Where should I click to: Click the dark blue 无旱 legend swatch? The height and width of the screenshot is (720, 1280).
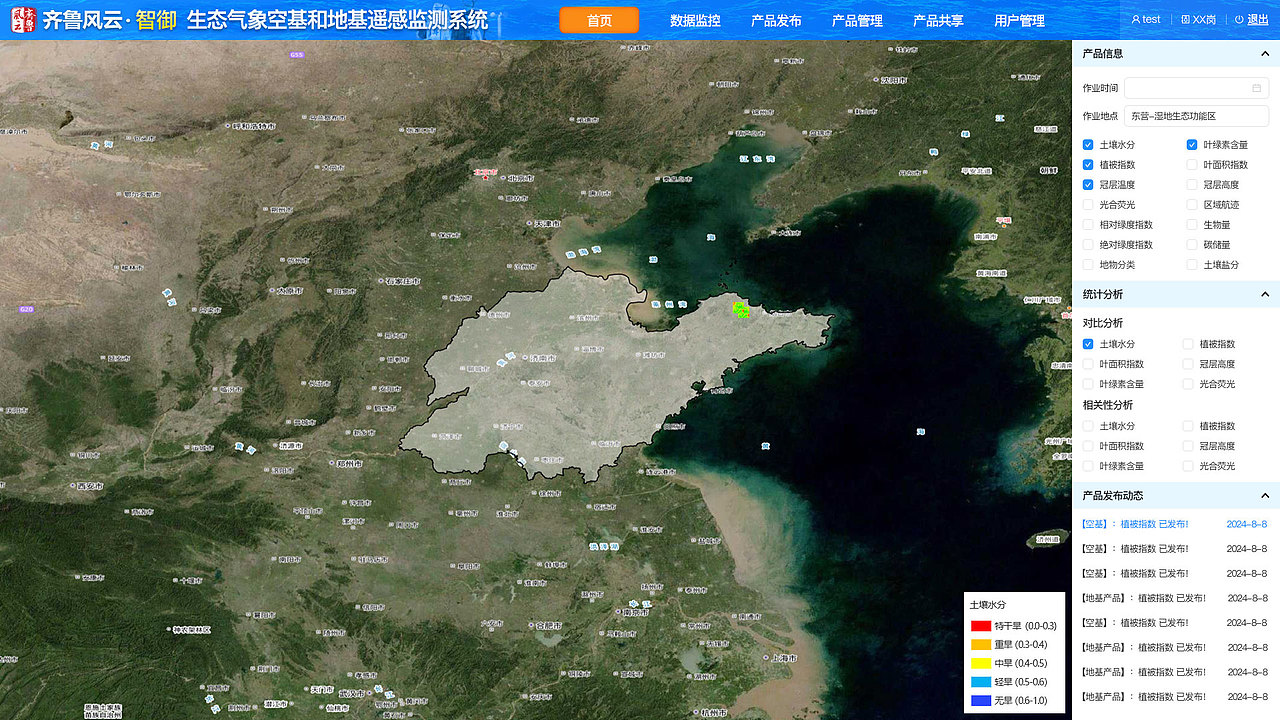(x=980, y=701)
